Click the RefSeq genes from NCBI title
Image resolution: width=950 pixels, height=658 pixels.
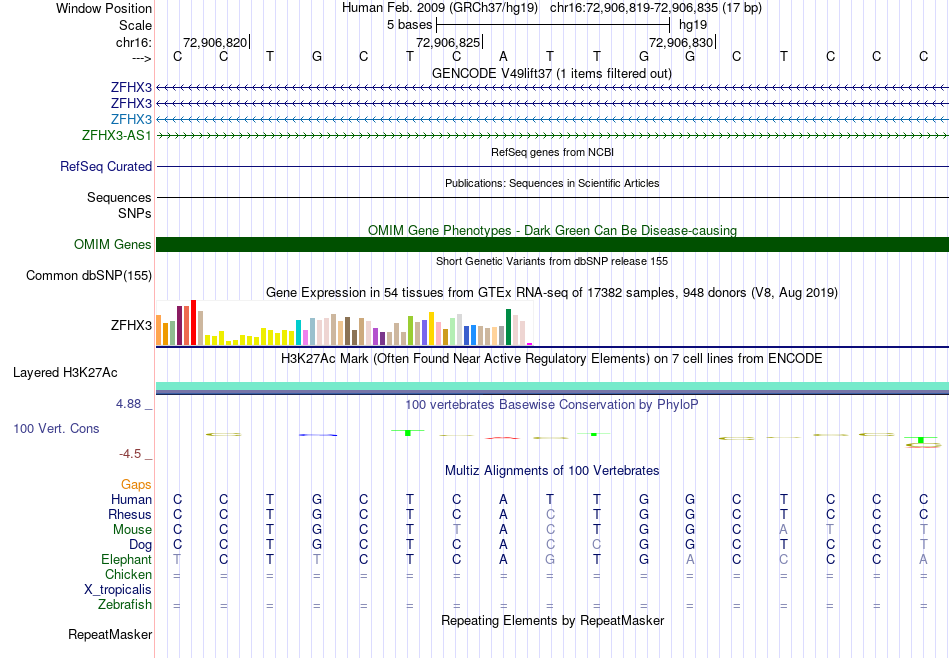pos(552,152)
